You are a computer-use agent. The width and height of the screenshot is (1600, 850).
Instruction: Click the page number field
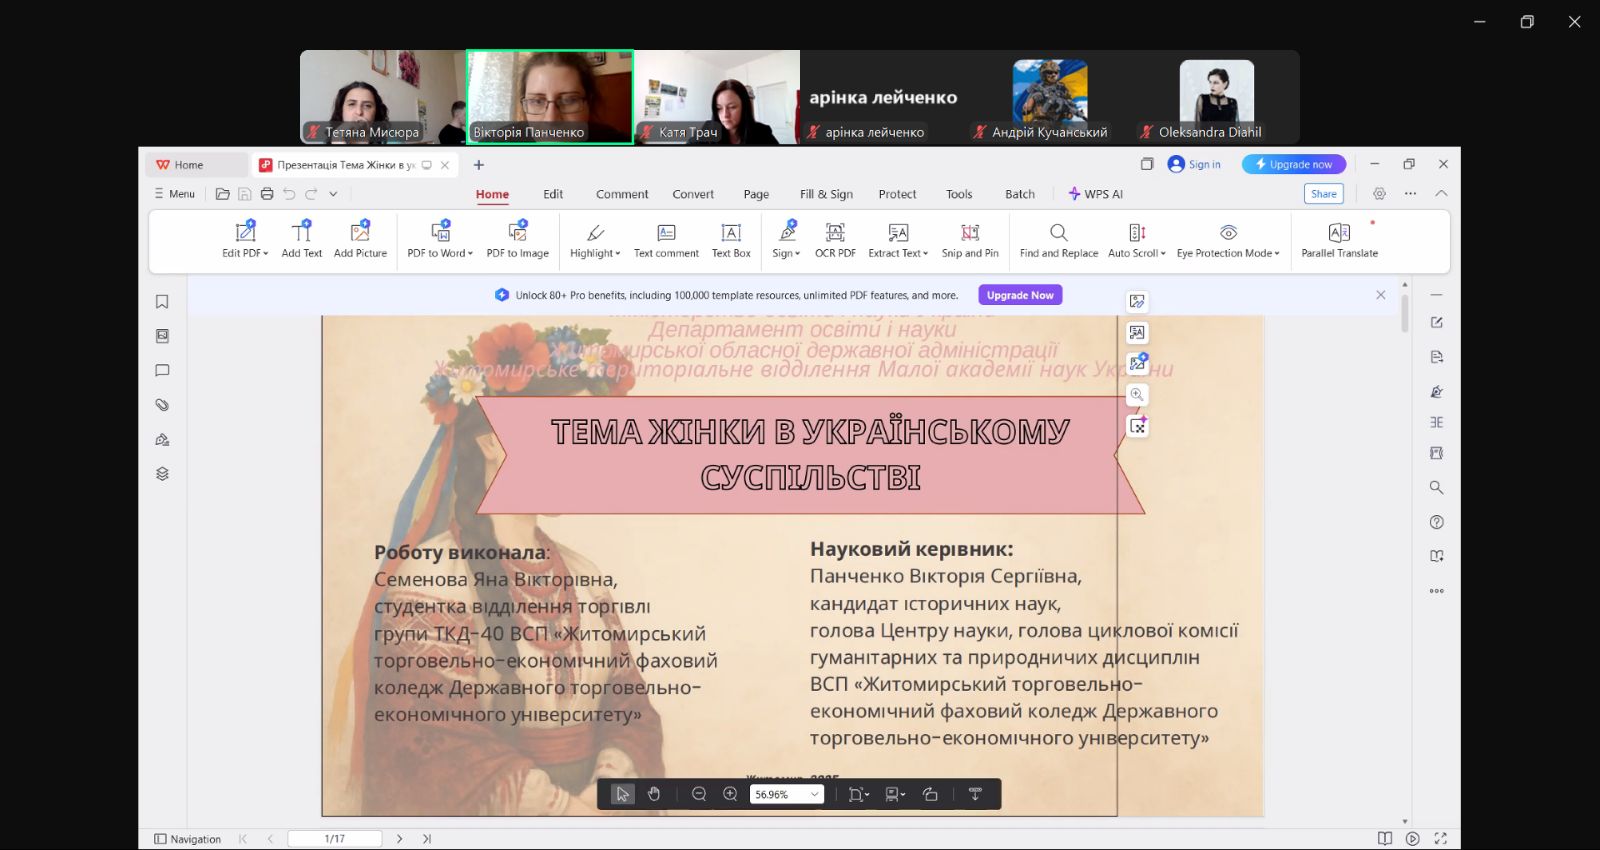point(334,839)
